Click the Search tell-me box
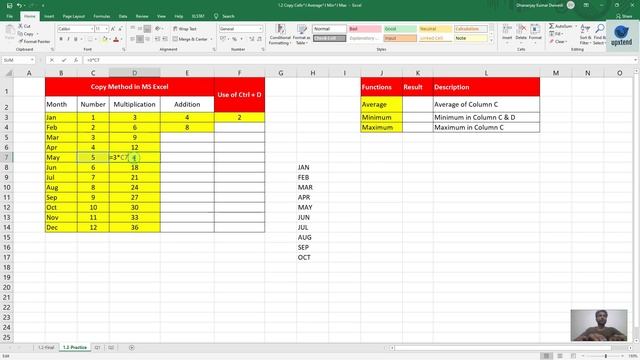The width and height of the screenshot is (640, 360). 224,16
